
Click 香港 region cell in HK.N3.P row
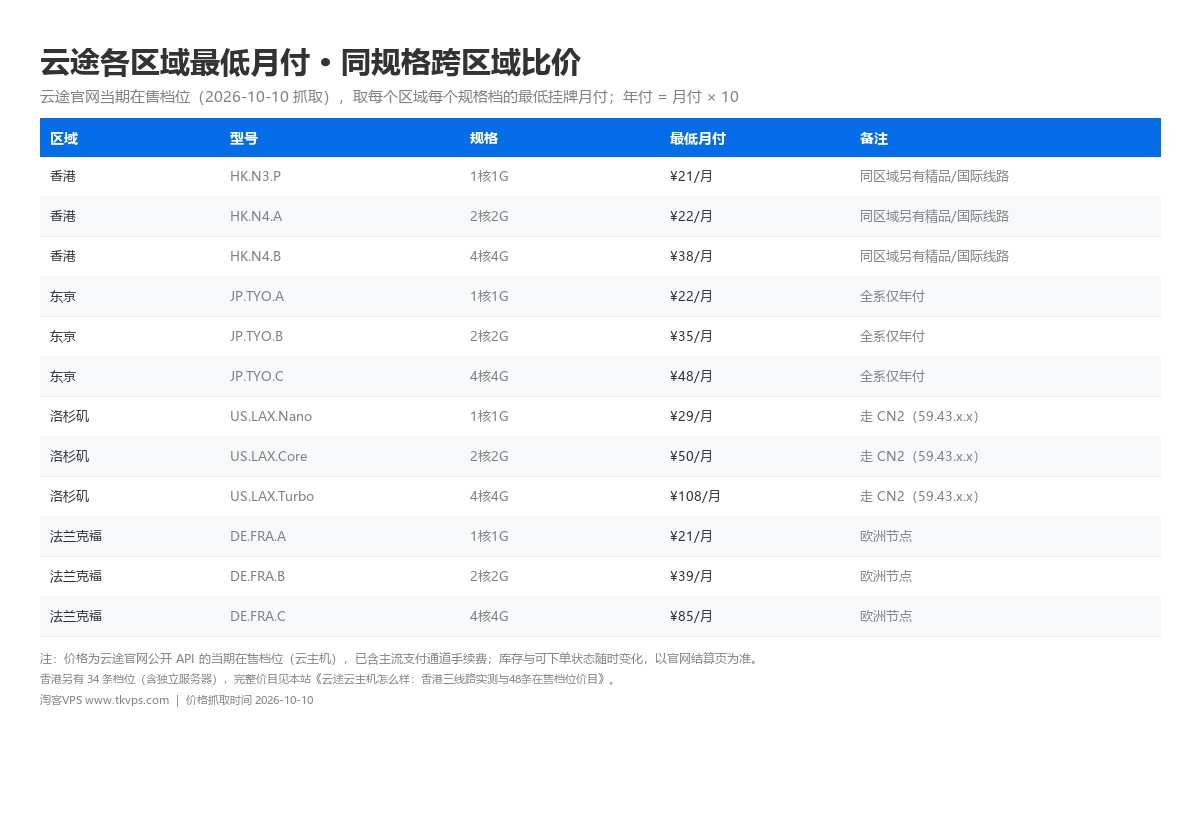pos(63,176)
